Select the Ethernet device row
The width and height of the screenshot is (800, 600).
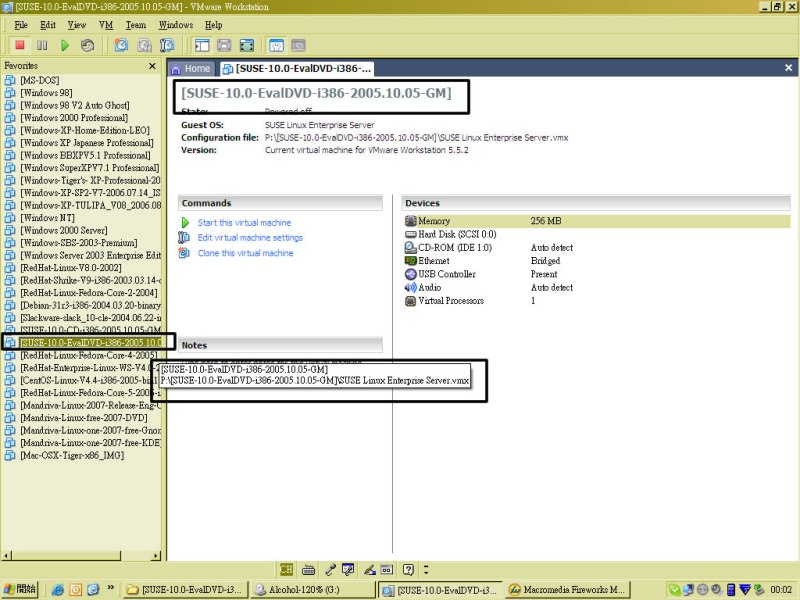click(x=597, y=261)
